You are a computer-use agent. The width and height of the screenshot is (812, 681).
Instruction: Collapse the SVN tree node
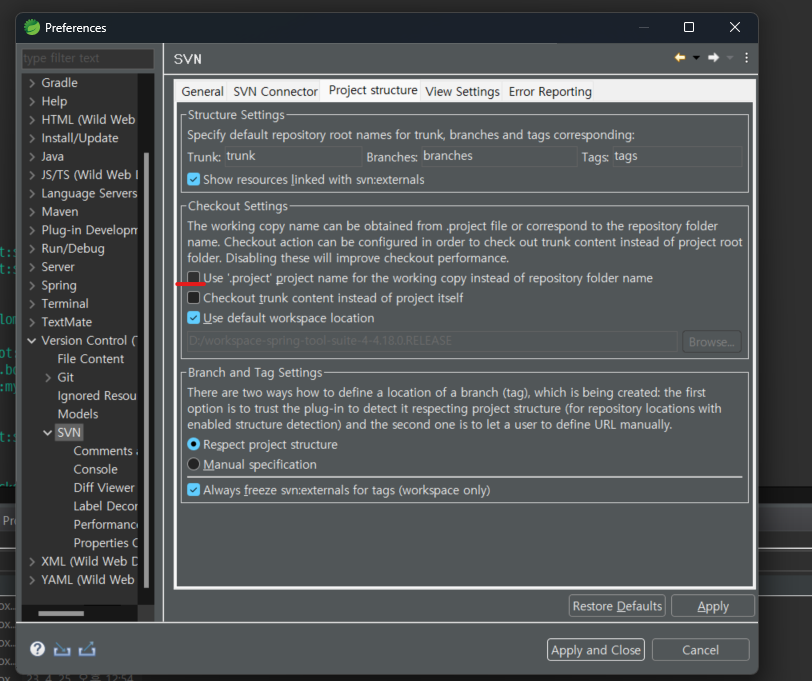tap(48, 432)
